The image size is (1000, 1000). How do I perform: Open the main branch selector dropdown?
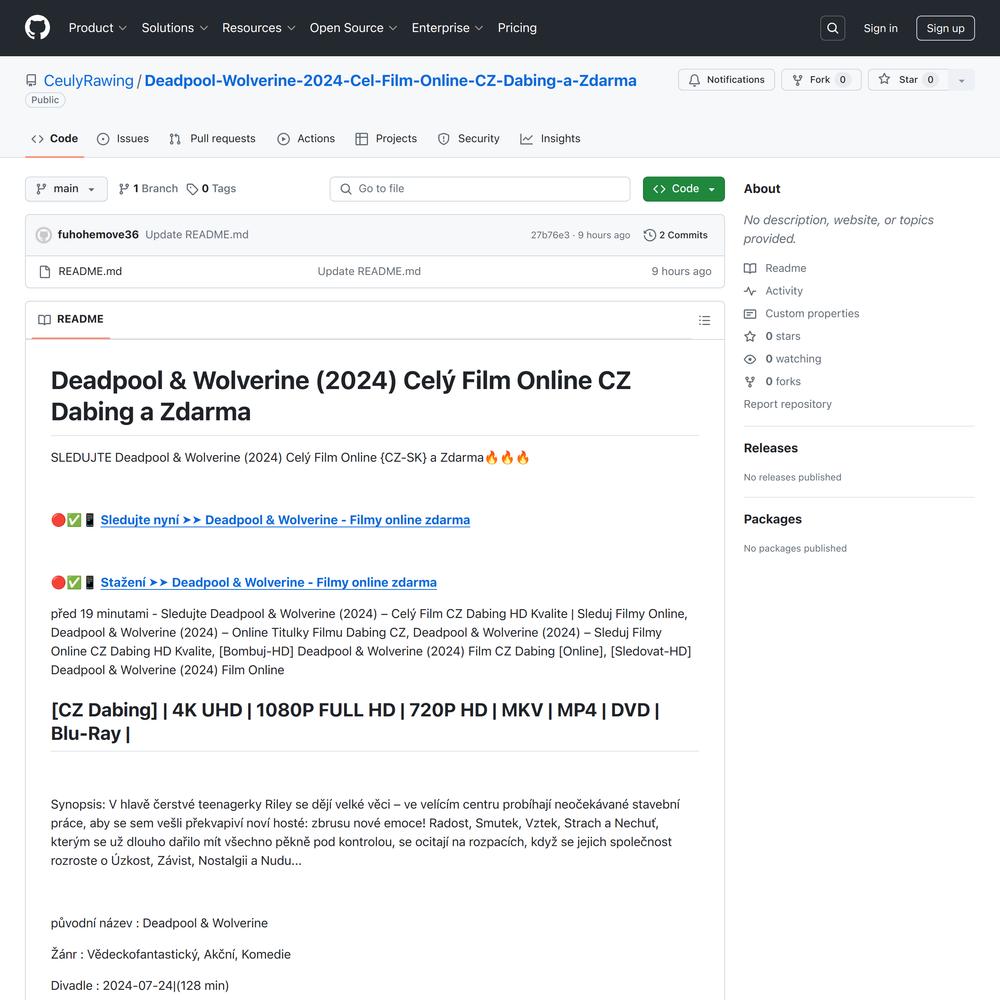66,189
